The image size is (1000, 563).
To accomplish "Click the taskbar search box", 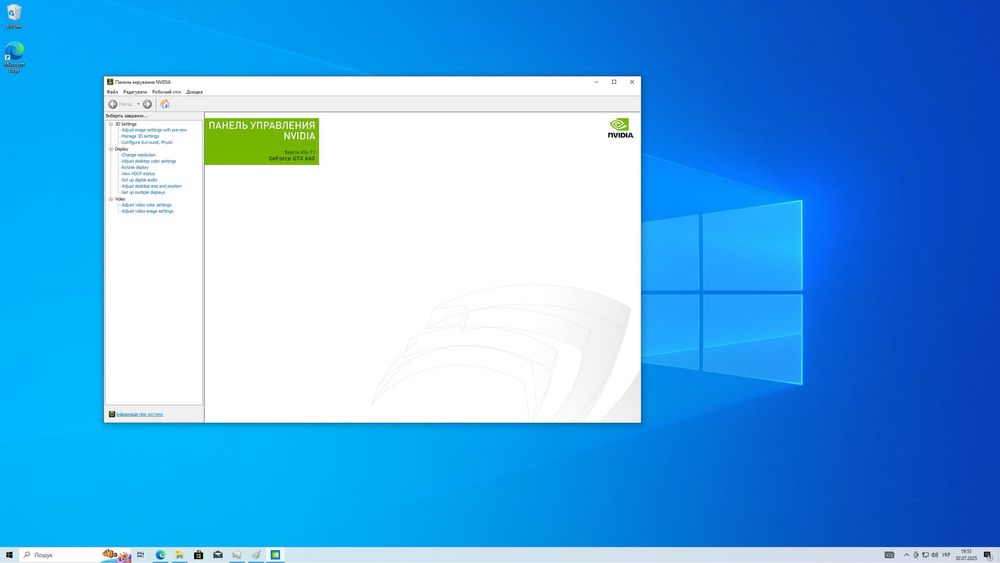I will 75,555.
